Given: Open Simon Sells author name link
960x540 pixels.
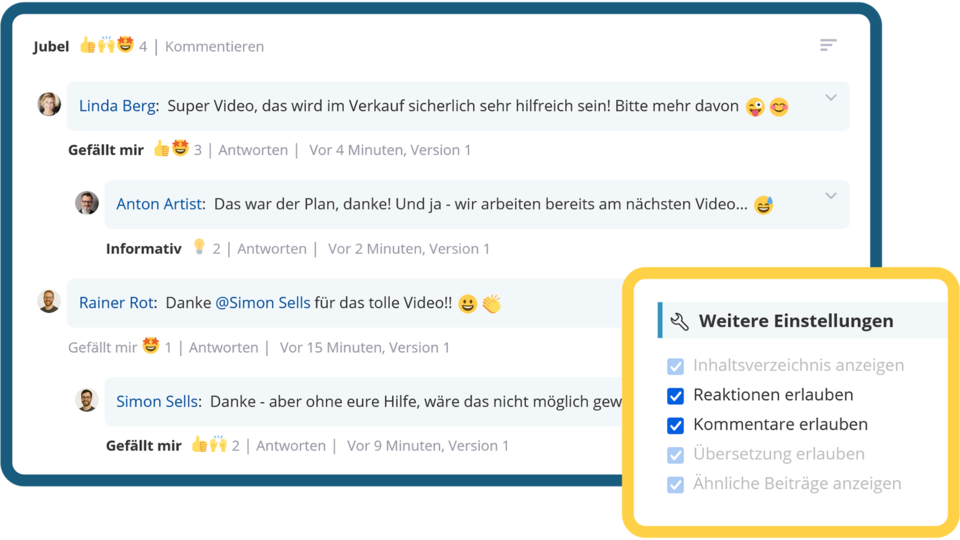Looking at the screenshot, I should [x=157, y=401].
